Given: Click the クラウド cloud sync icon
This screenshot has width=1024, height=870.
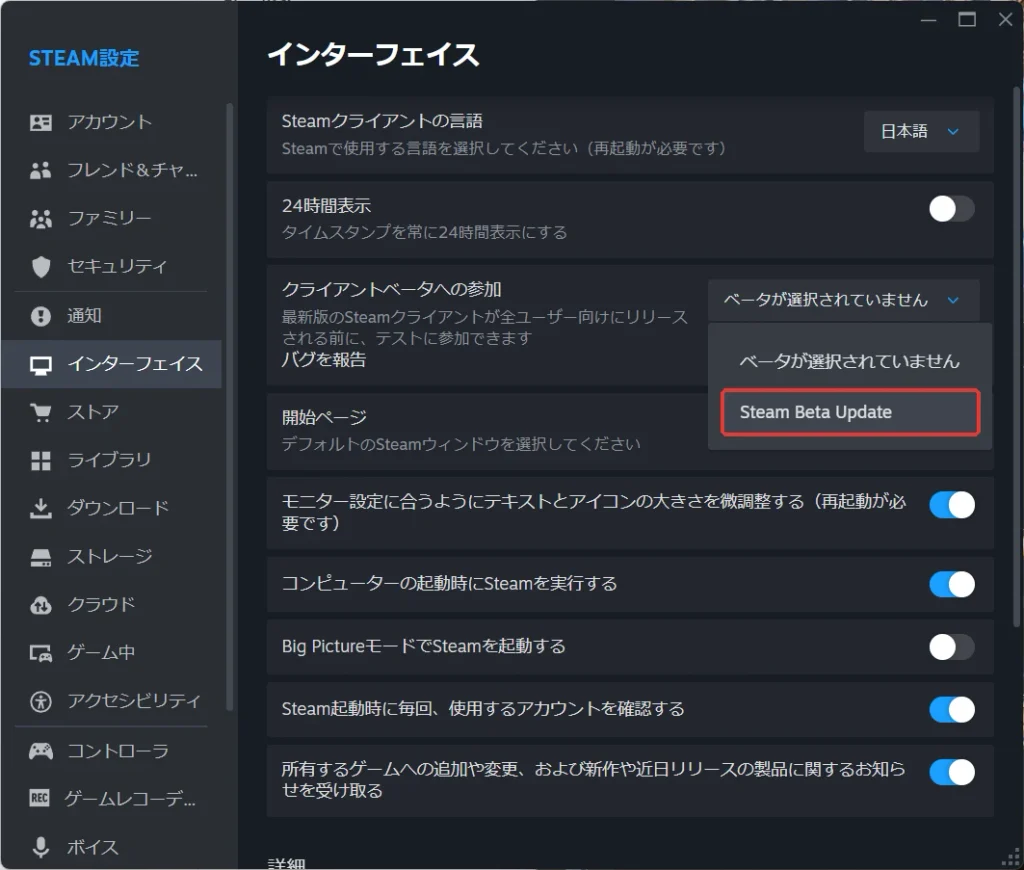Looking at the screenshot, I should [40, 605].
